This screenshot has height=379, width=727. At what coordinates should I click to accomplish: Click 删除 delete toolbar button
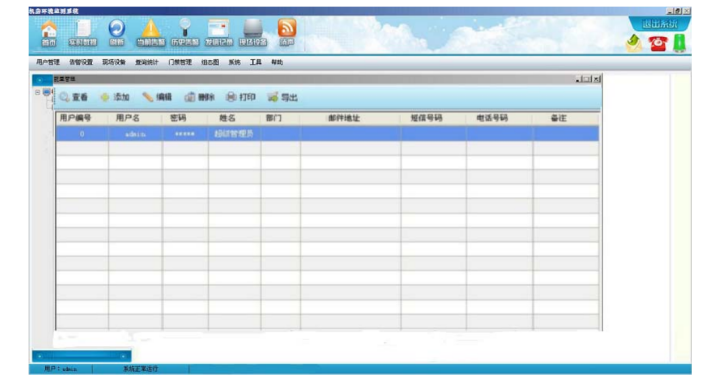pyautogui.click(x=199, y=97)
